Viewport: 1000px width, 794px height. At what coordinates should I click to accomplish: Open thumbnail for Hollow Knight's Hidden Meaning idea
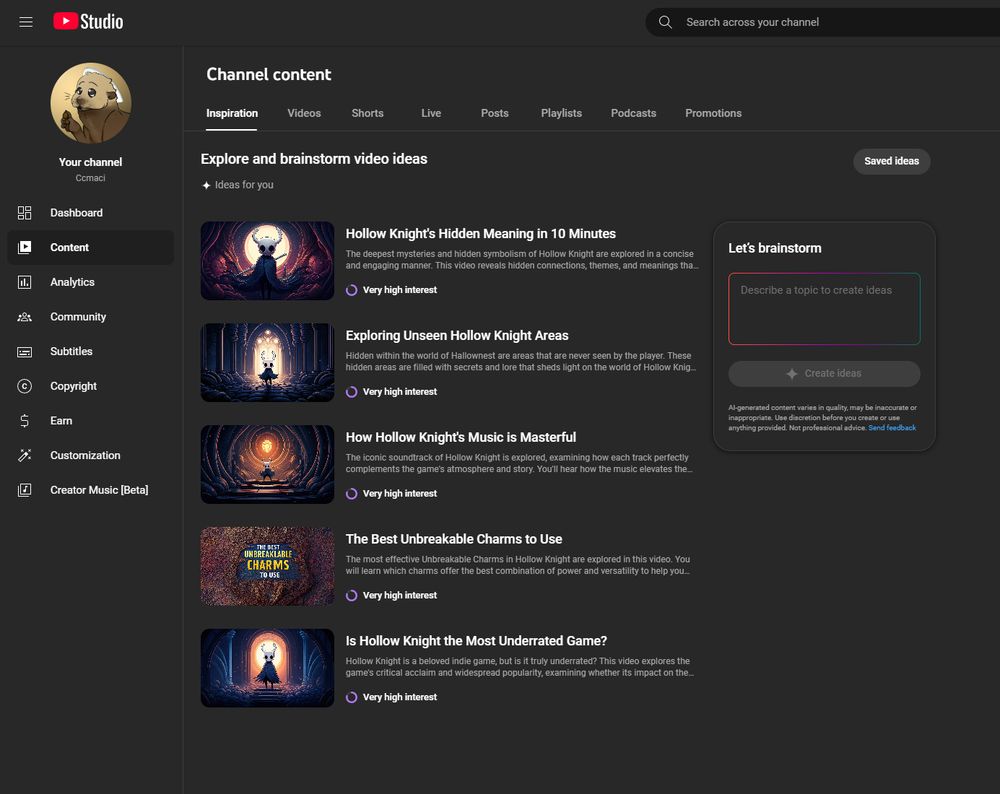[x=267, y=260]
